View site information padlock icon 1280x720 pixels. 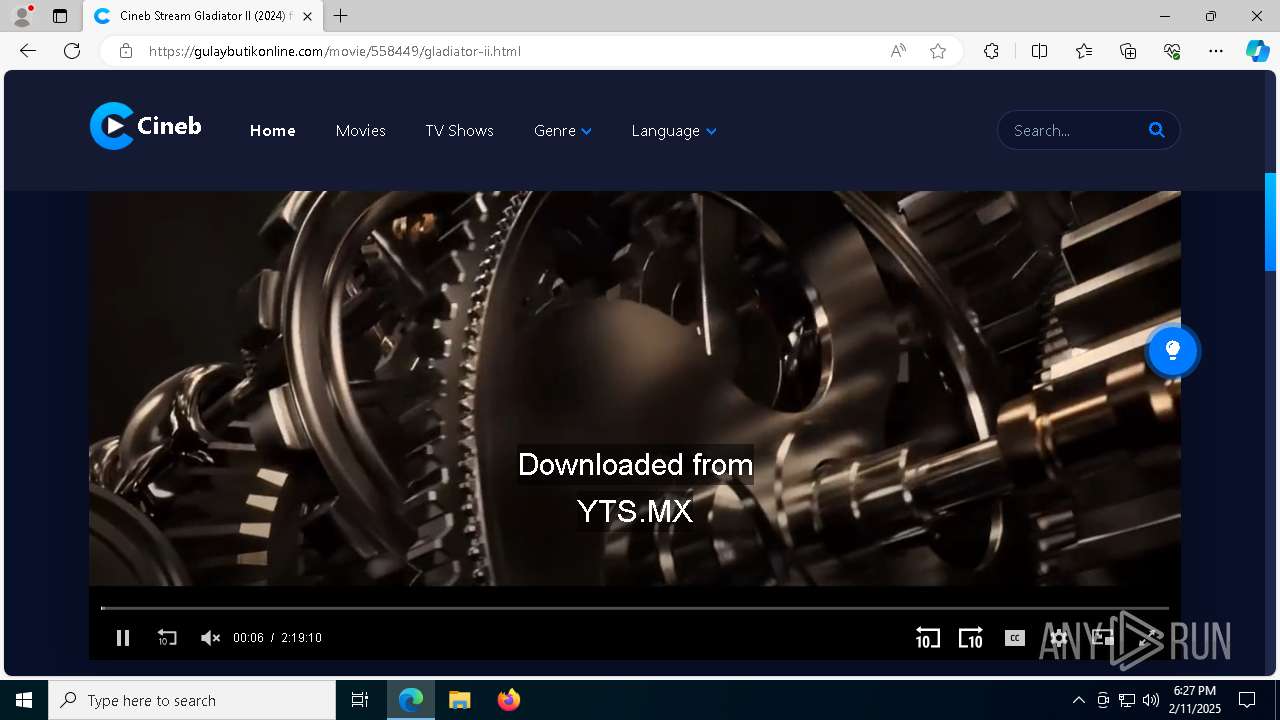(x=126, y=51)
